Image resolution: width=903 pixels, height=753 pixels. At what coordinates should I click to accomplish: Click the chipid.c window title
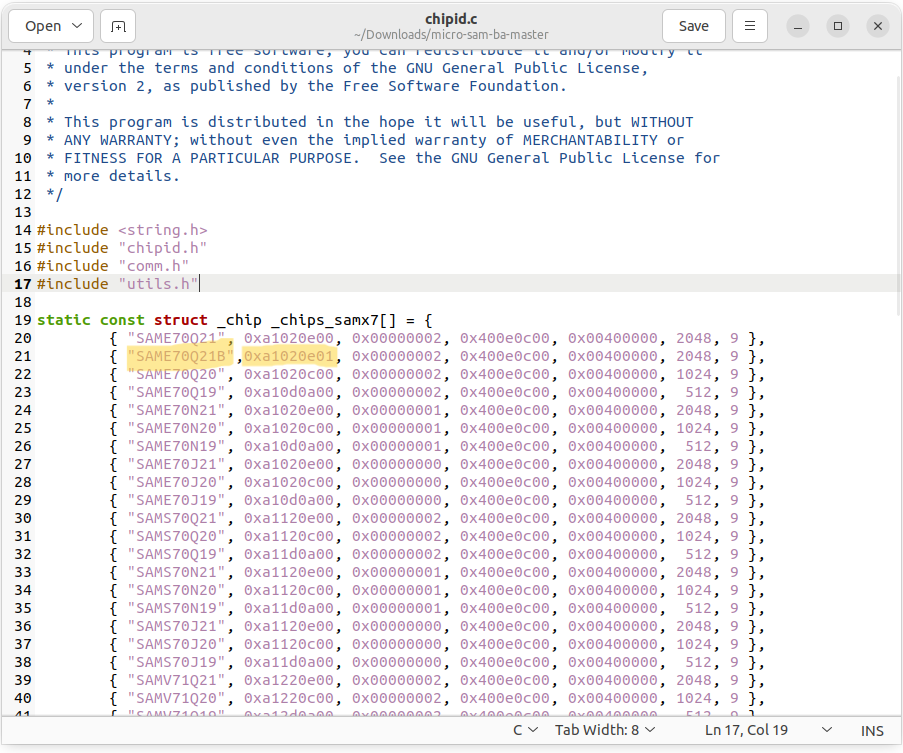(x=451, y=19)
